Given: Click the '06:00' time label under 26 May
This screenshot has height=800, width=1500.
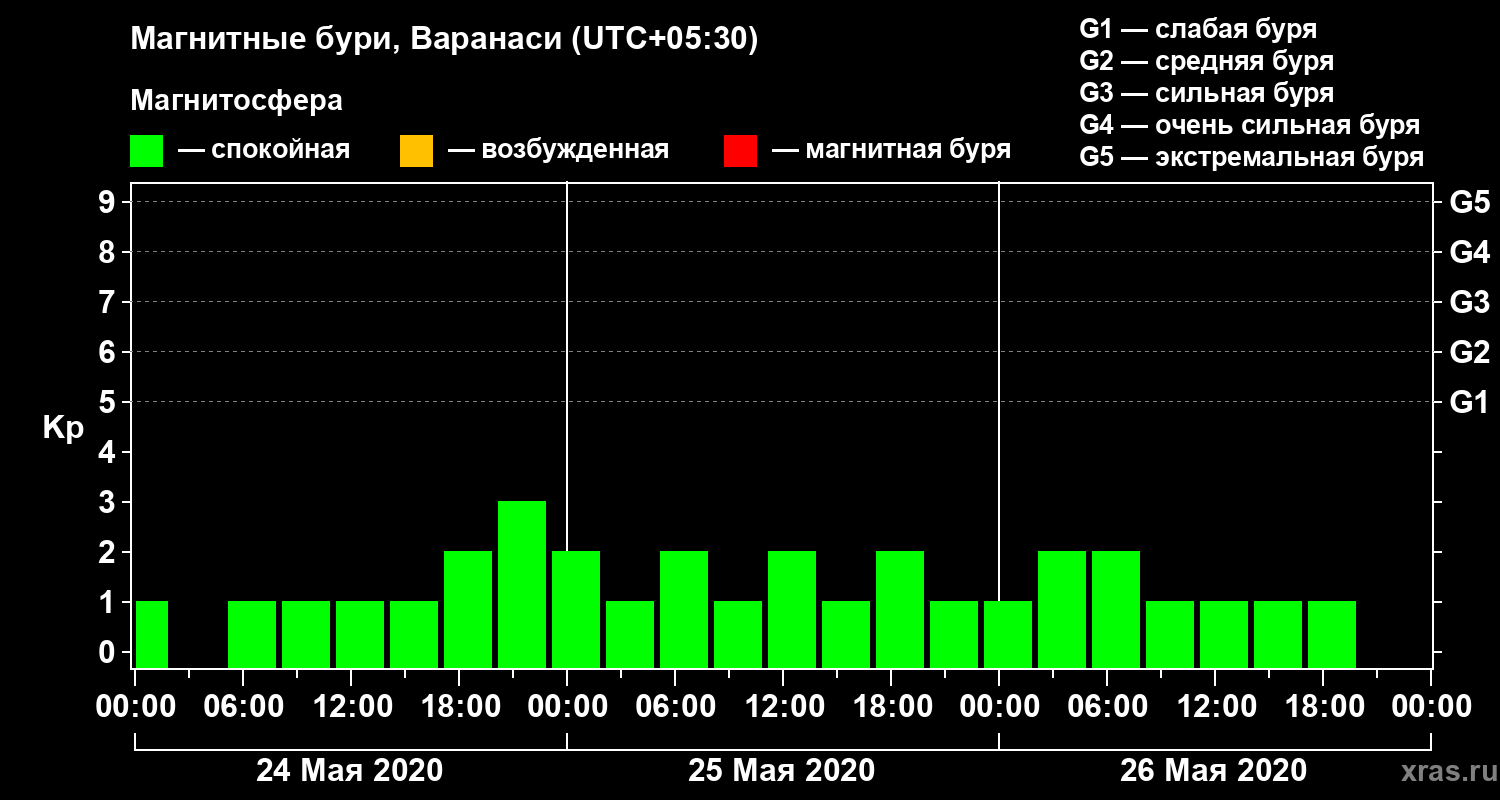Looking at the screenshot, I should pyautogui.click(x=1107, y=706).
